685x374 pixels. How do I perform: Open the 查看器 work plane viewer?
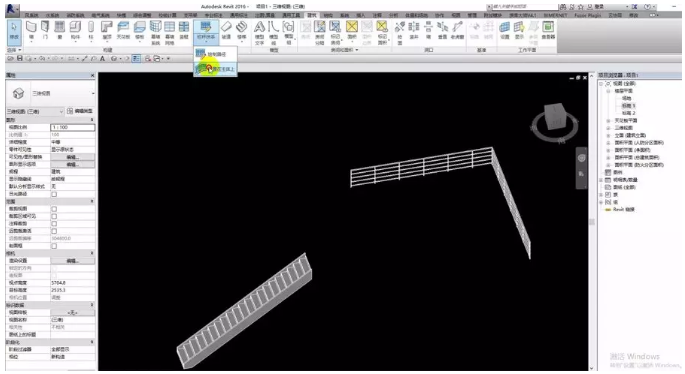pos(548,31)
